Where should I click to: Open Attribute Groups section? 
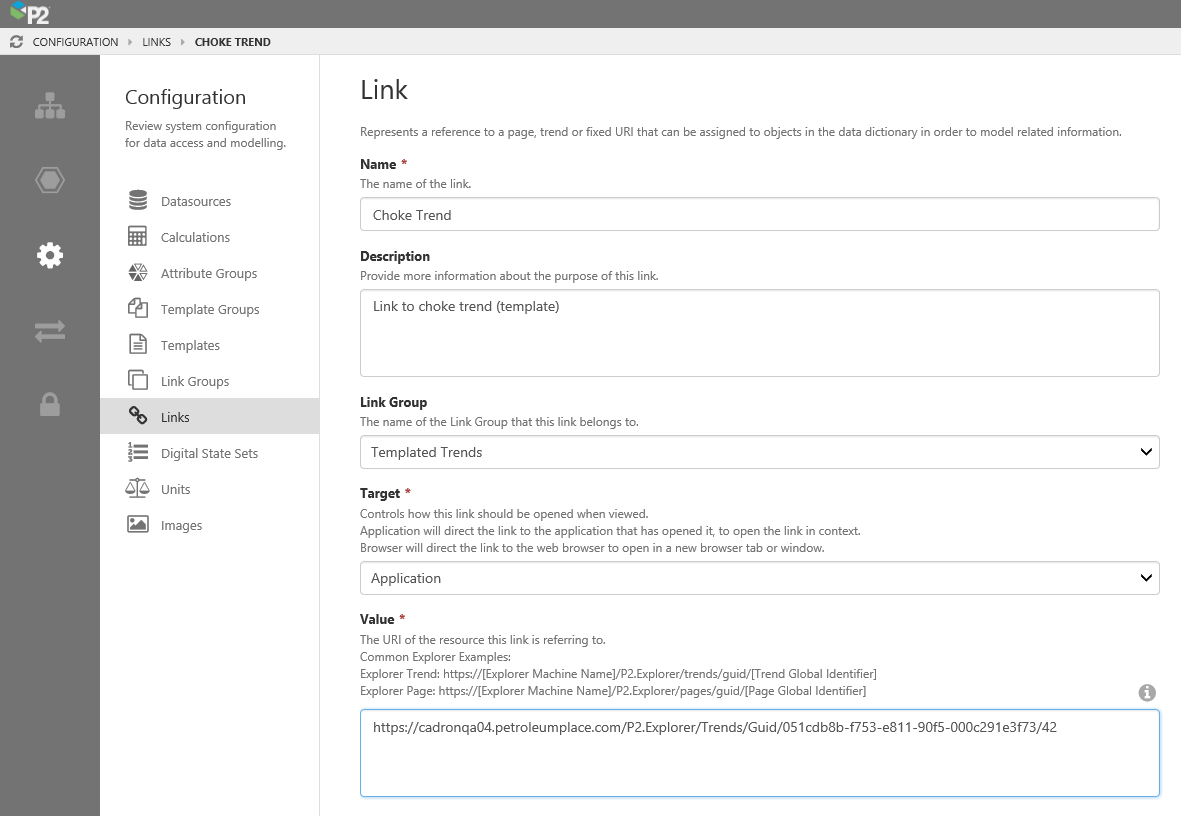(208, 273)
